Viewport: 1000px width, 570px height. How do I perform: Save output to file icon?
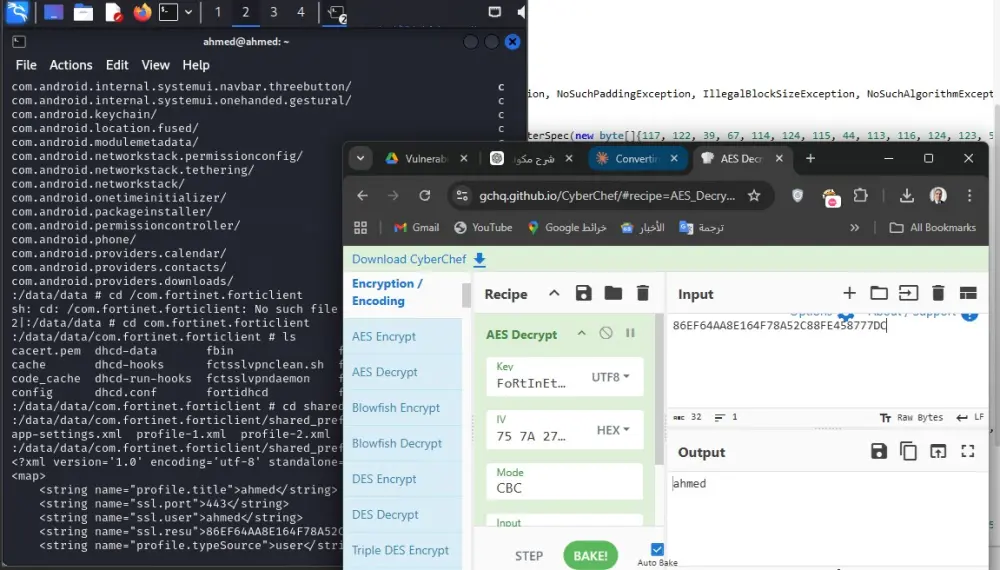878,451
